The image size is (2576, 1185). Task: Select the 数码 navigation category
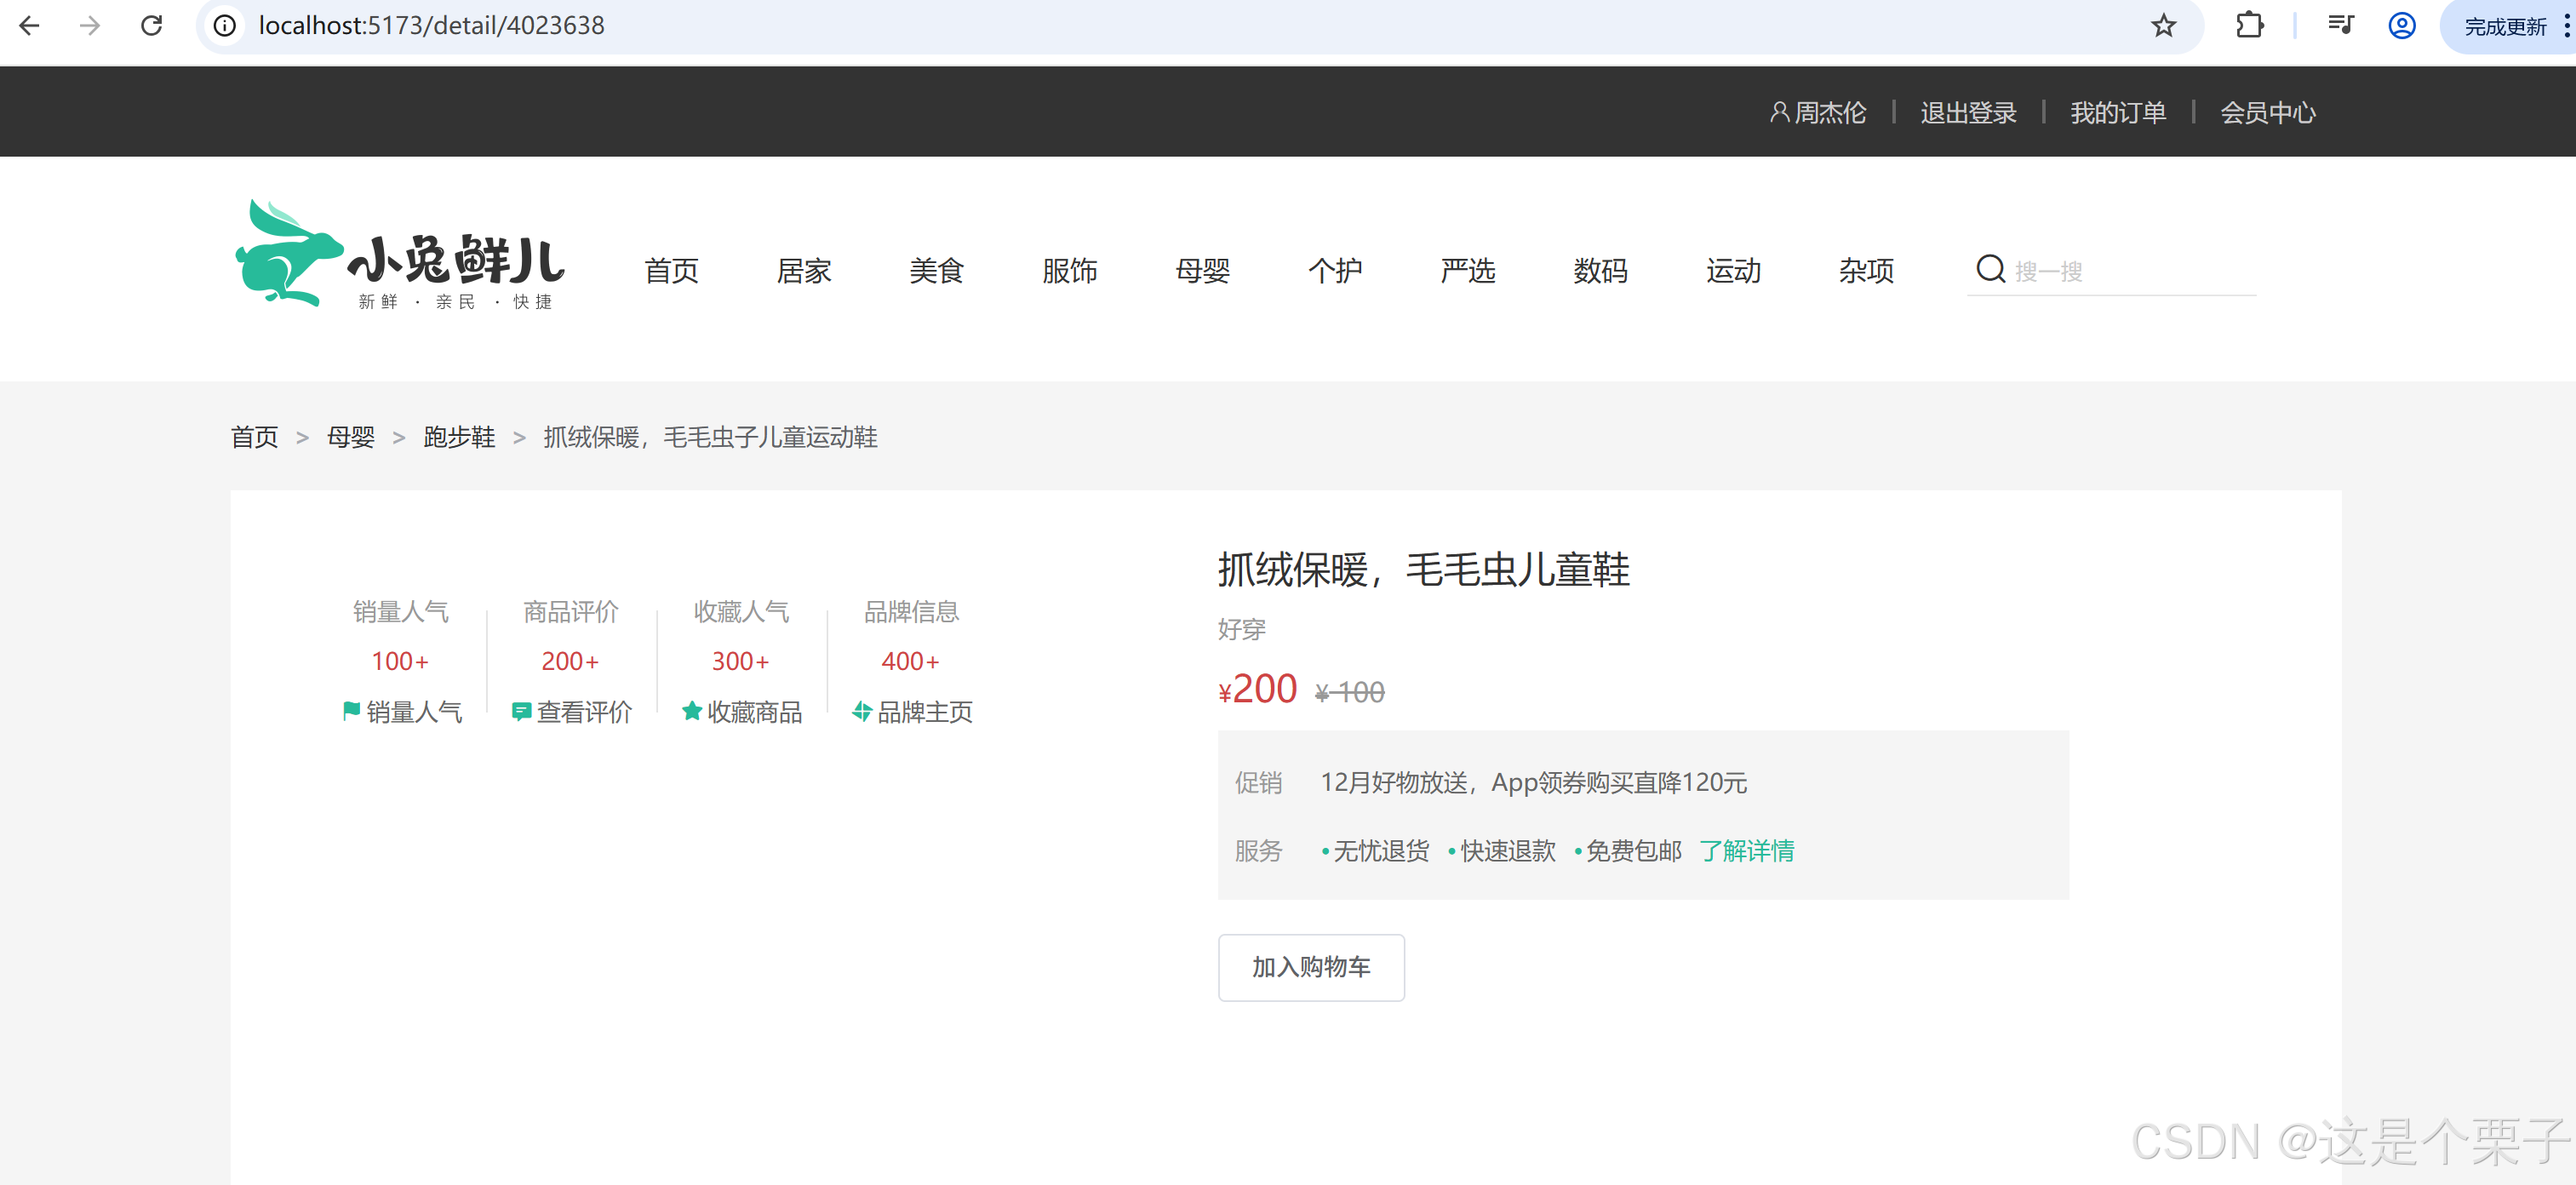click(x=1600, y=271)
